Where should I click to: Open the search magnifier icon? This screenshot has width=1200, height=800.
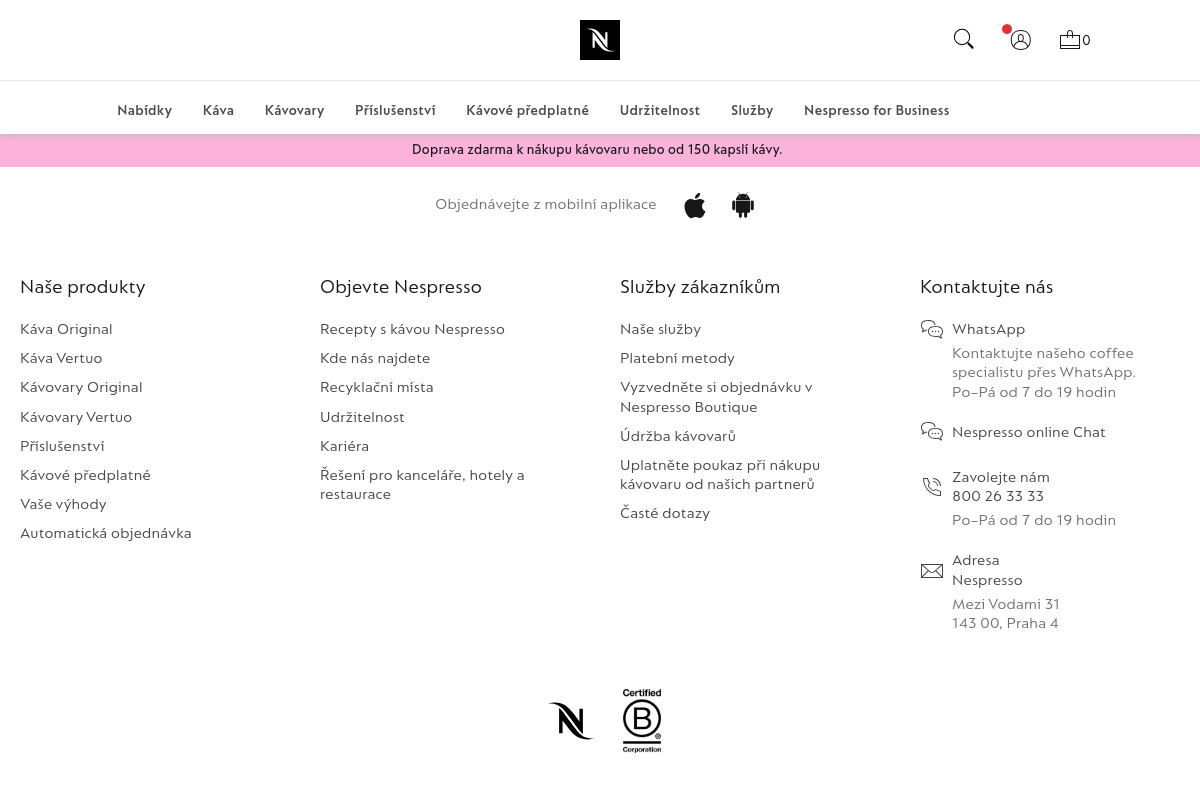pyautogui.click(x=964, y=39)
